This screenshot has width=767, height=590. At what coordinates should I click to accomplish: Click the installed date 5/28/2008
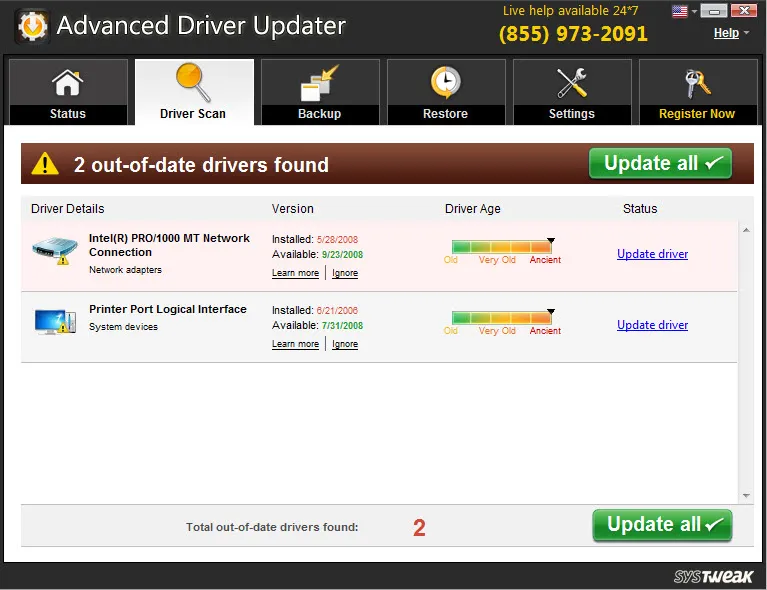point(338,239)
